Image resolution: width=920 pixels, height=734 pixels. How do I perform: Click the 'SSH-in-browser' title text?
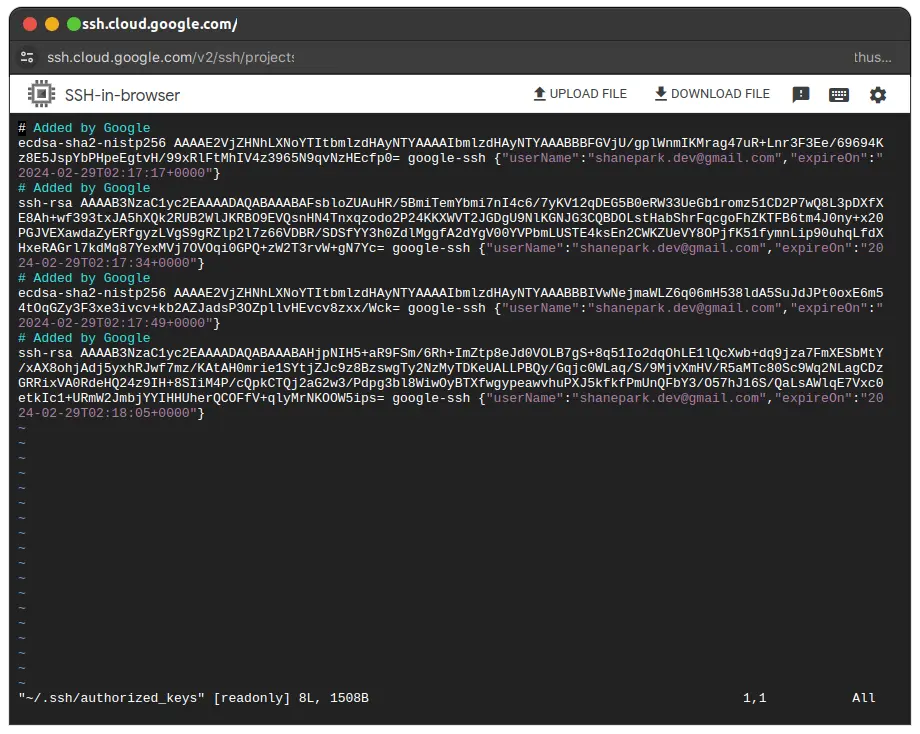pos(122,95)
